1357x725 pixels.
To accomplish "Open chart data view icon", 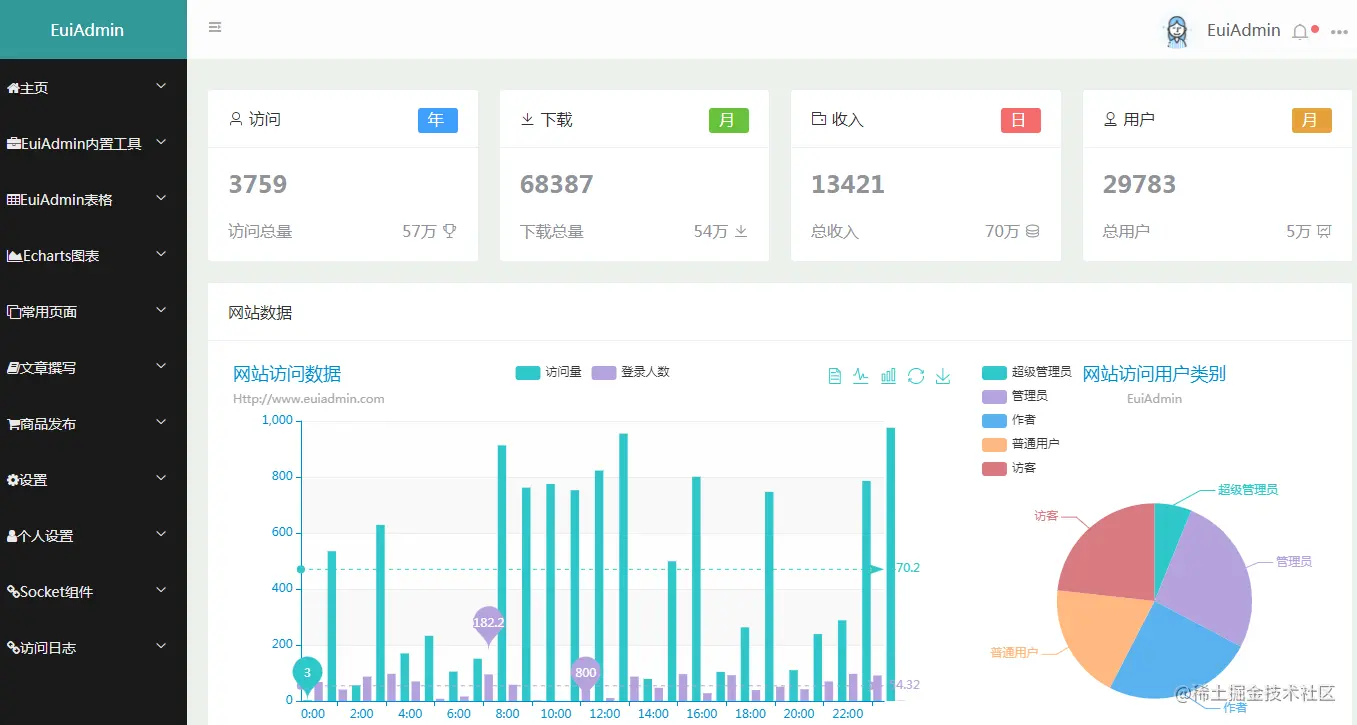I will [835, 376].
